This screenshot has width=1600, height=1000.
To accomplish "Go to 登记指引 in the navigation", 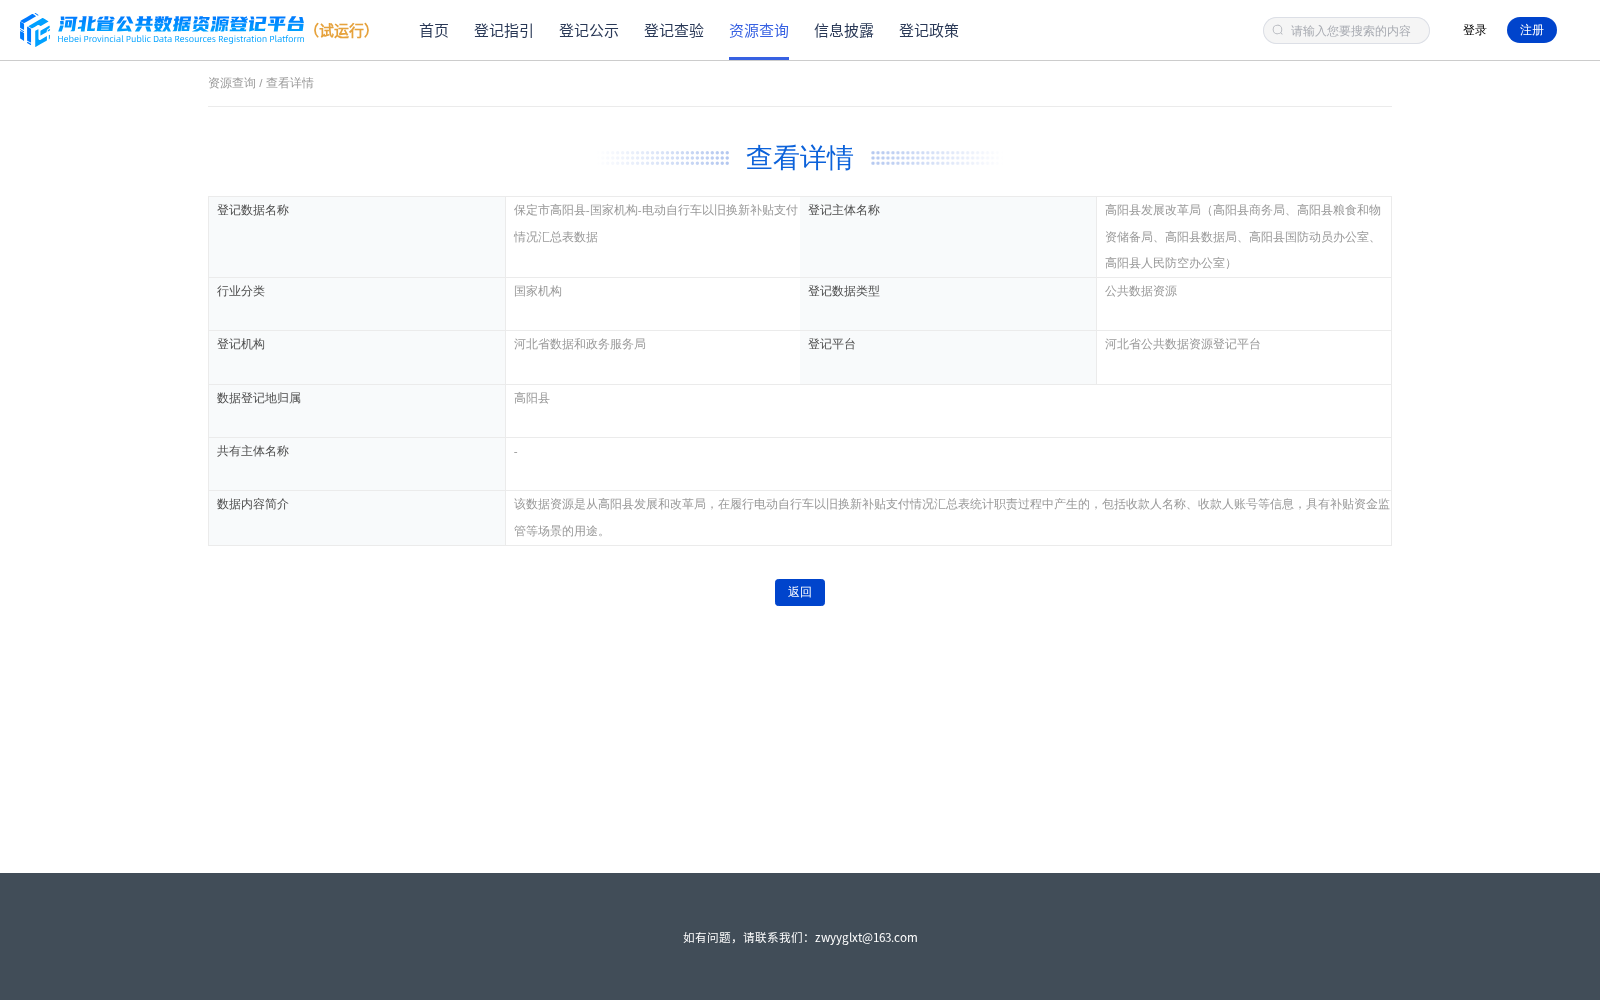I will 504,30.
